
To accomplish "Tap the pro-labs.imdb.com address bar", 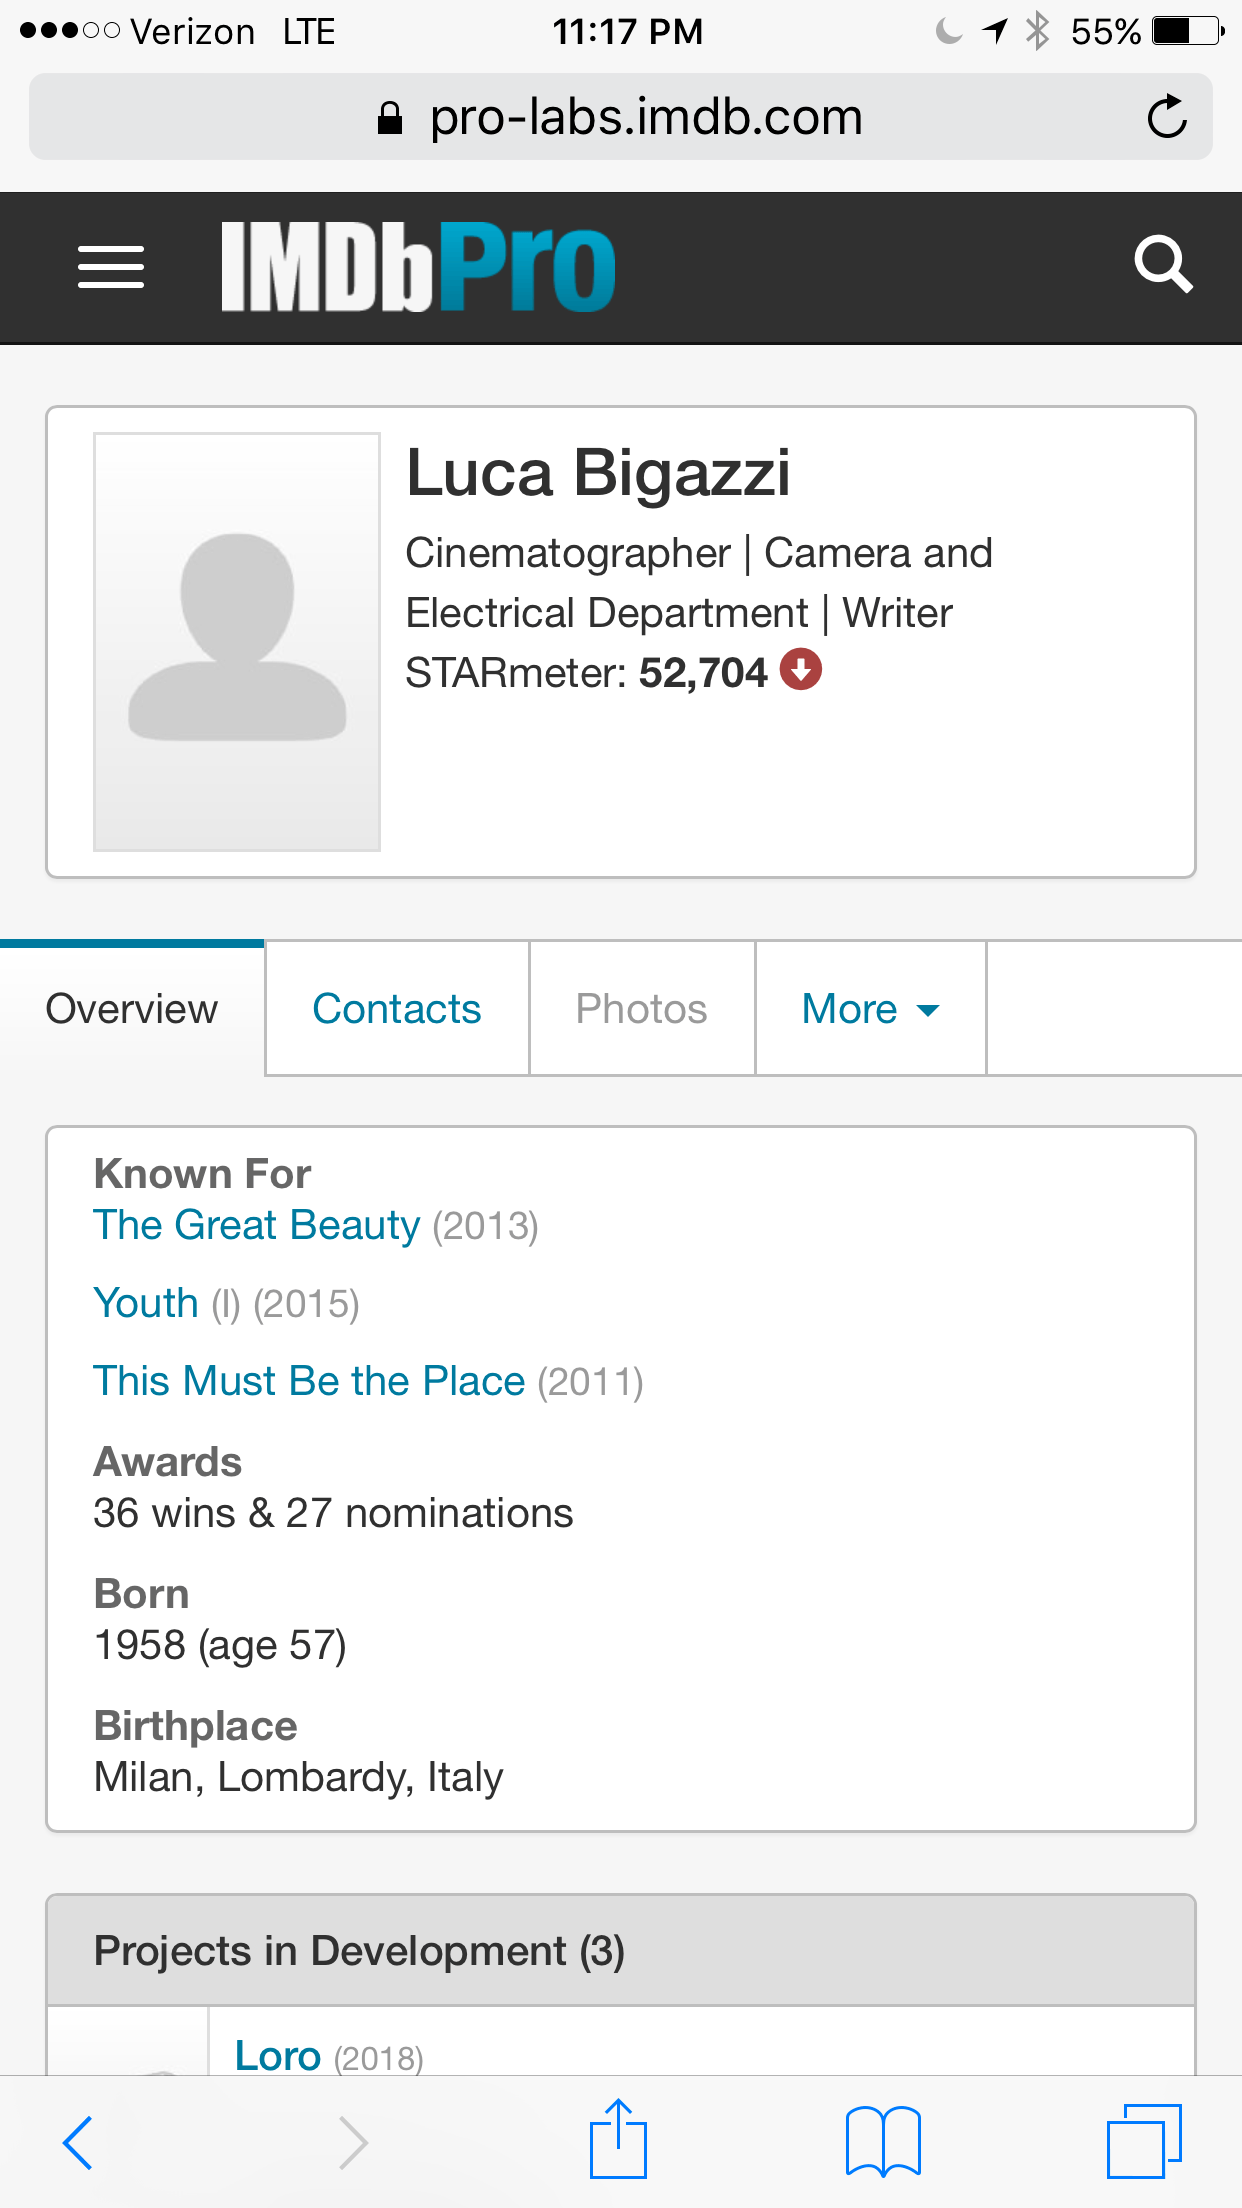I will coord(621,117).
